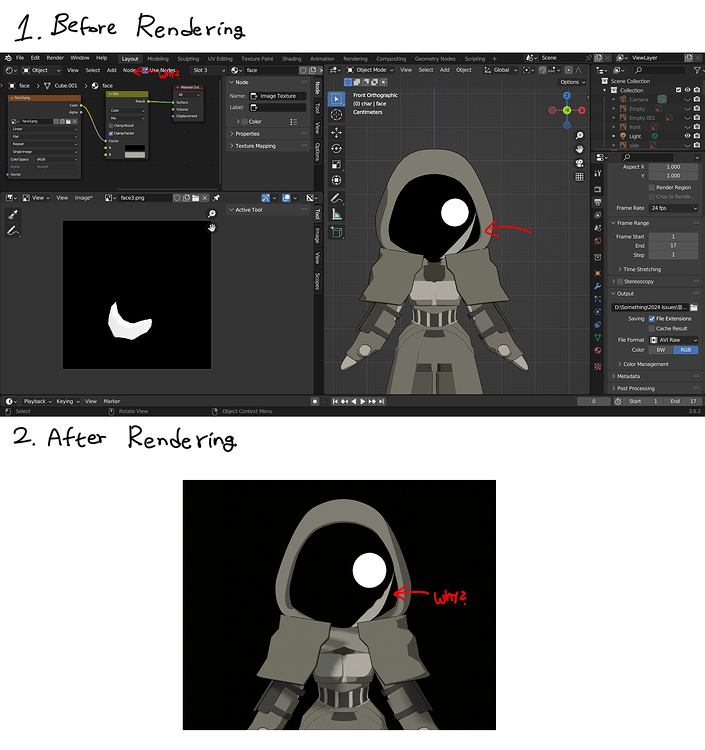
Task: Uncheck Clamp Factor in the Mix node
Action: [x=111, y=133]
